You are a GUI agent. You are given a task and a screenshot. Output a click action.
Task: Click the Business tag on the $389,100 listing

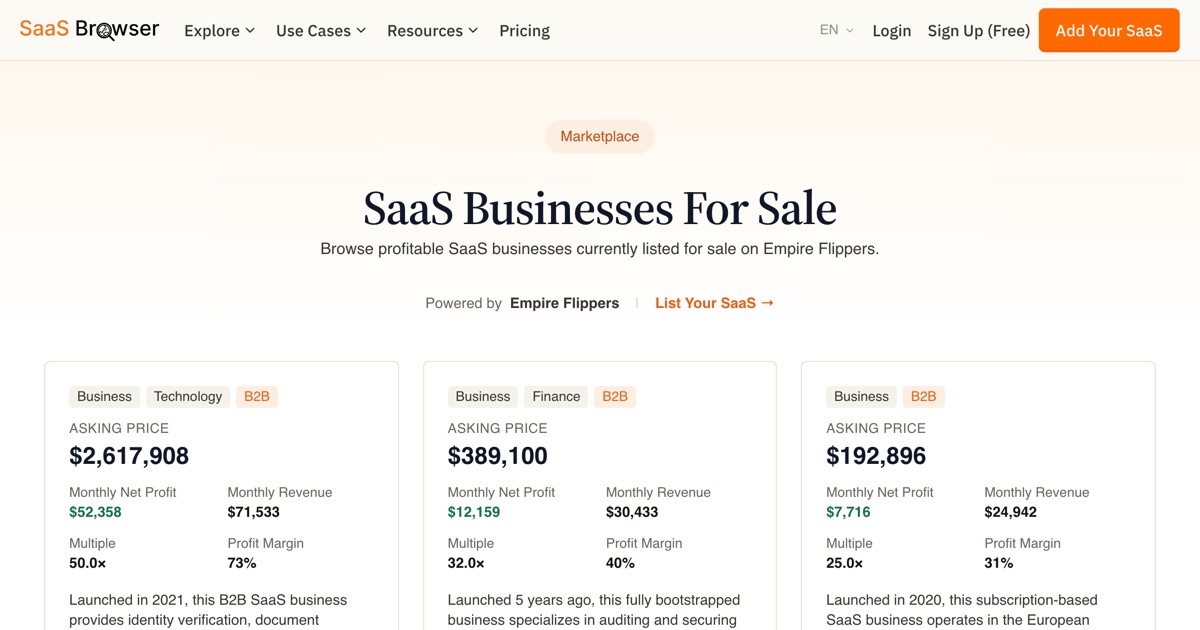(483, 397)
